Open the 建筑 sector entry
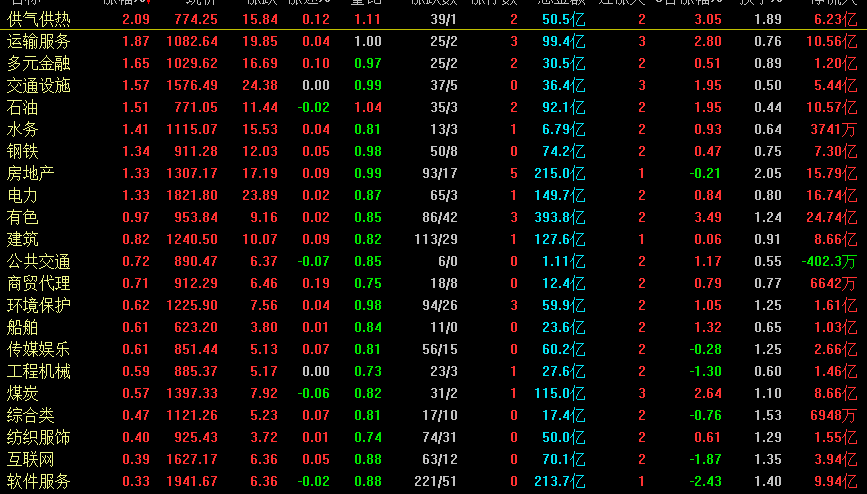 pos(22,240)
